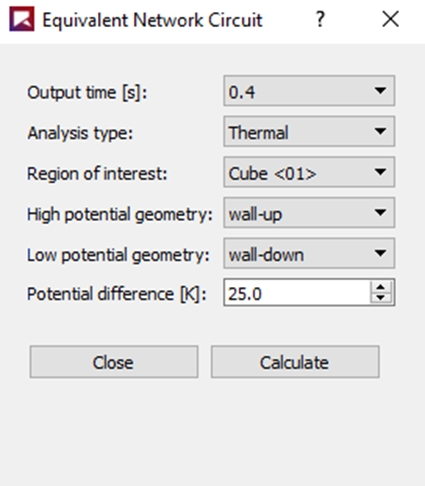Click the Close button
The image size is (425, 486).
[x=114, y=362]
